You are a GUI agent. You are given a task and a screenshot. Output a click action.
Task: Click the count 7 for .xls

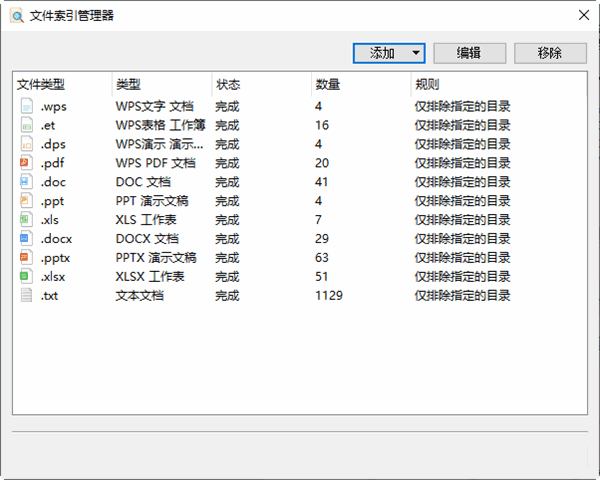pyautogui.click(x=318, y=220)
